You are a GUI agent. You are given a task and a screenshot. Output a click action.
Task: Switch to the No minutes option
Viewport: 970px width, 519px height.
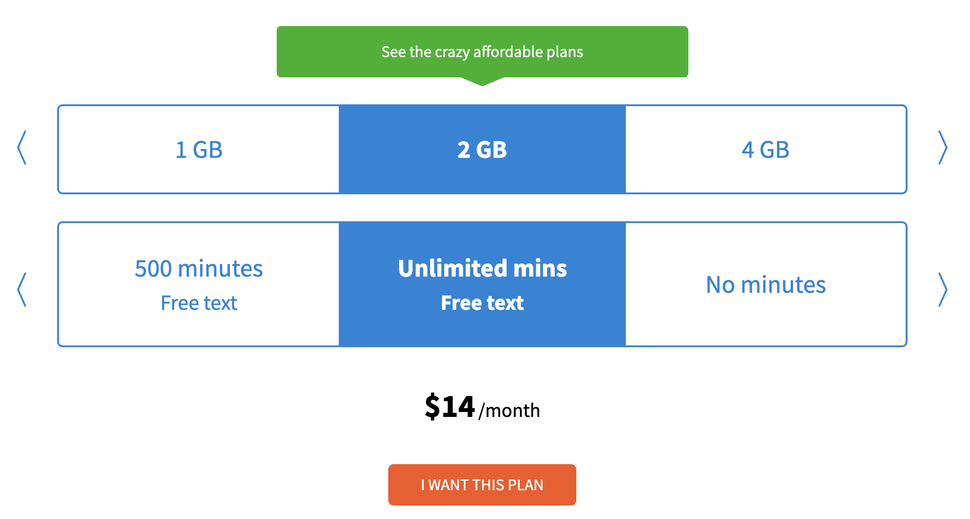(x=765, y=285)
